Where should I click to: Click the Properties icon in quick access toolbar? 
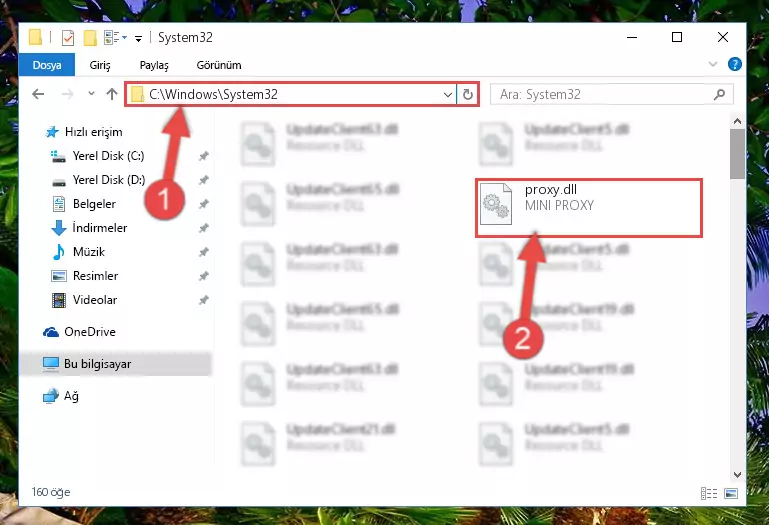(68, 37)
